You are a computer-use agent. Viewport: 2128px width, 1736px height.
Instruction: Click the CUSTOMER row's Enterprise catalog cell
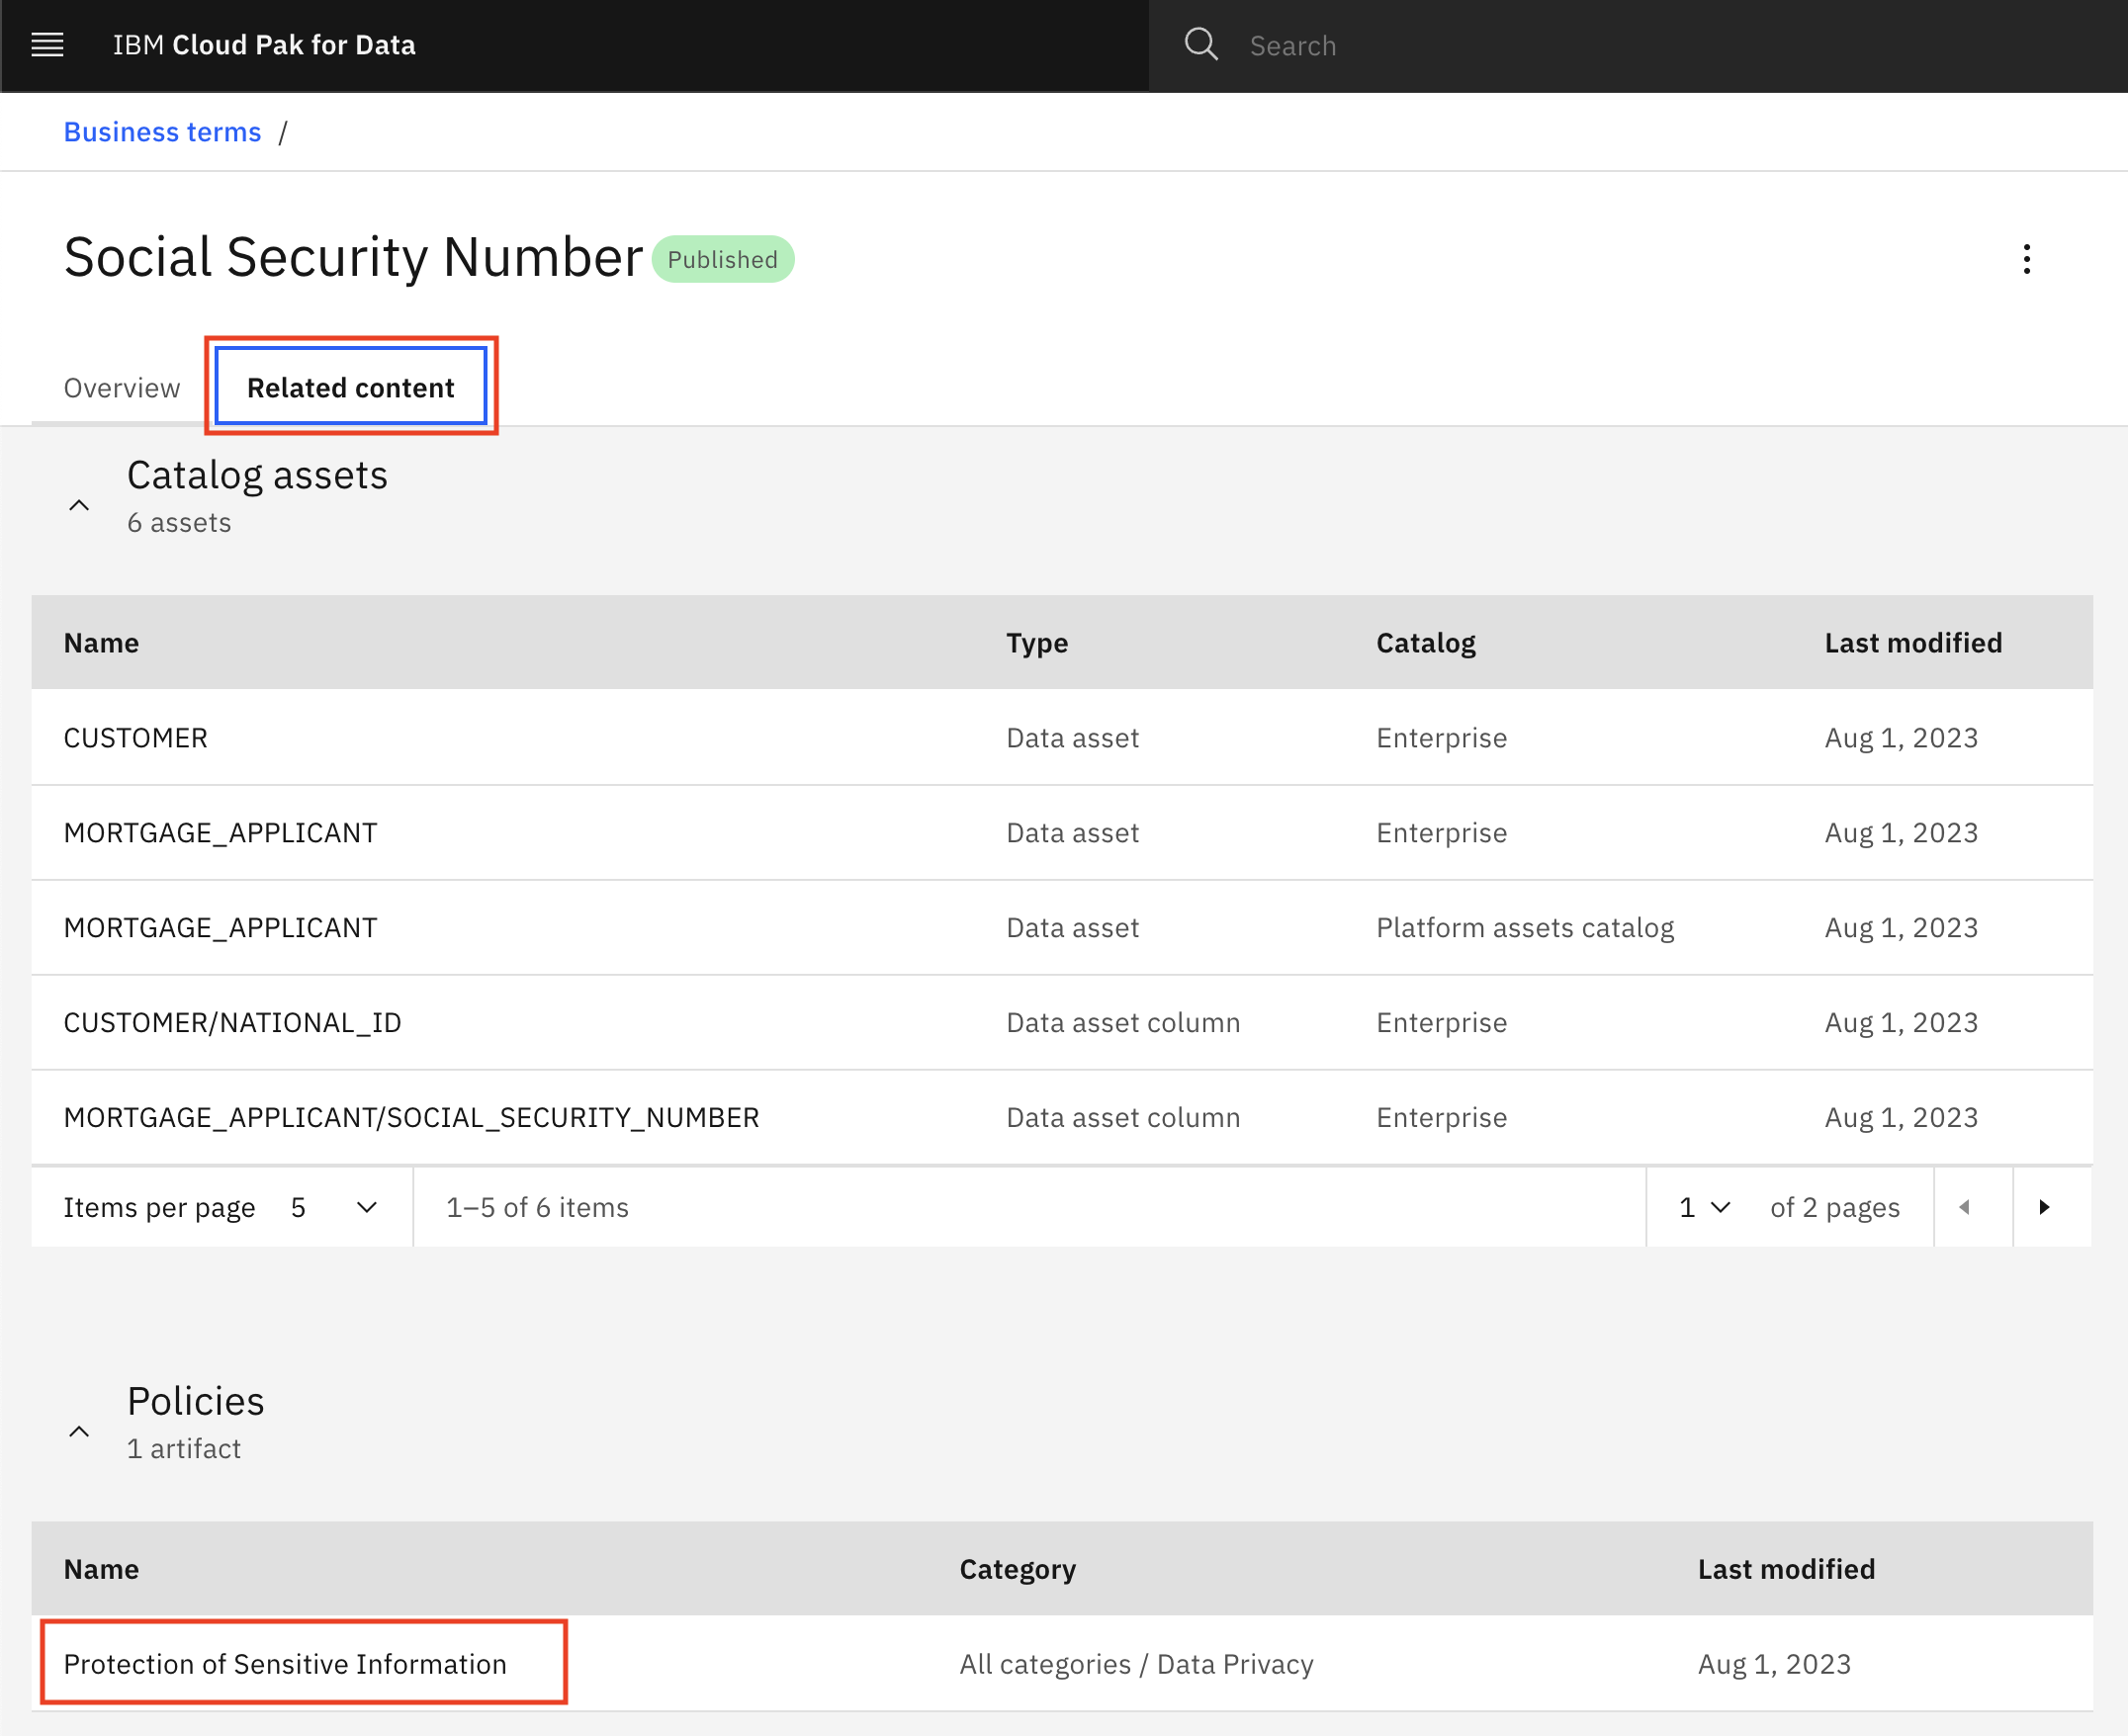tap(1441, 738)
